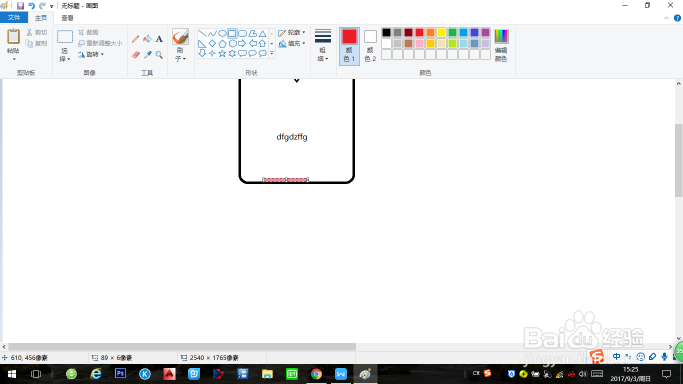Open the Edit colors dialog
Image resolution: width=683 pixels, height=384 pixels.
point(501,46)
